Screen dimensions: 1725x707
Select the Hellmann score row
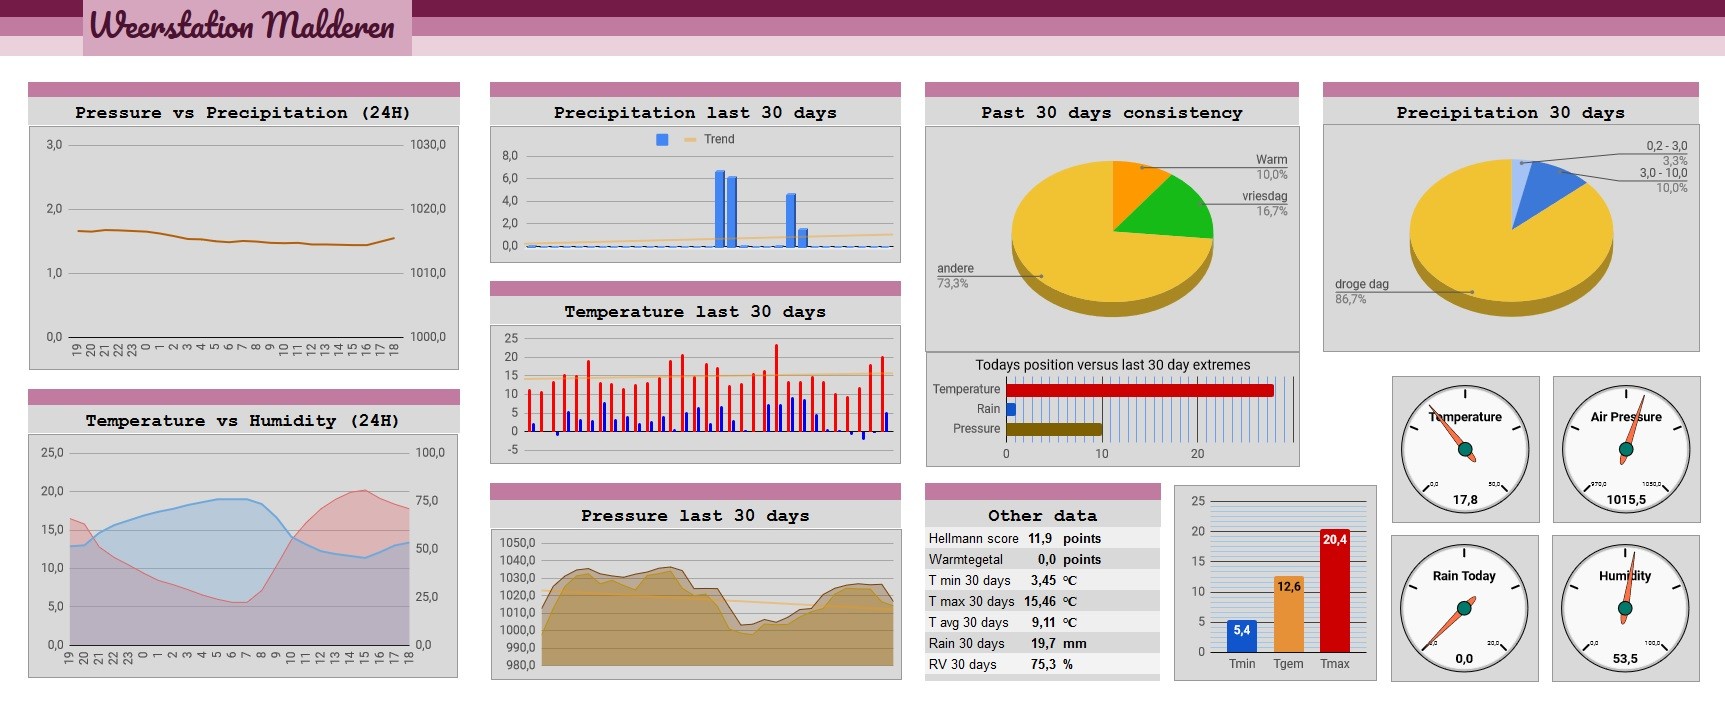pos(1042,538)
